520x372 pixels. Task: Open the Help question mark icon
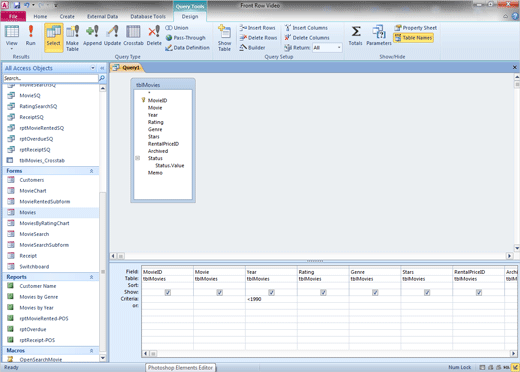click(x=515, y=16)
